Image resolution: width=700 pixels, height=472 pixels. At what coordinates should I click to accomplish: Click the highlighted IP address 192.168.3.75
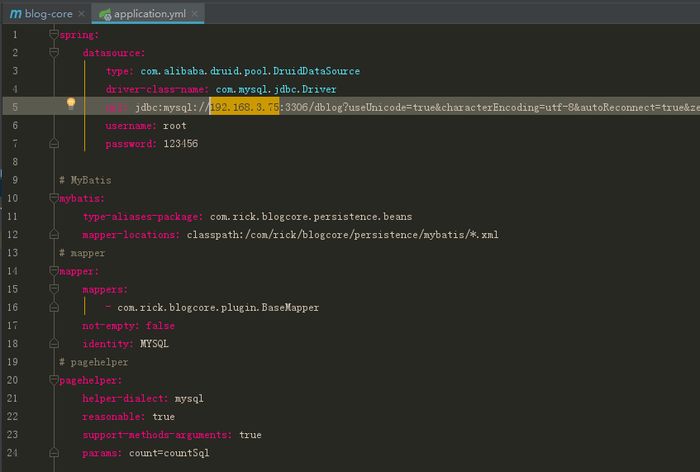click(x=244, y=107)
